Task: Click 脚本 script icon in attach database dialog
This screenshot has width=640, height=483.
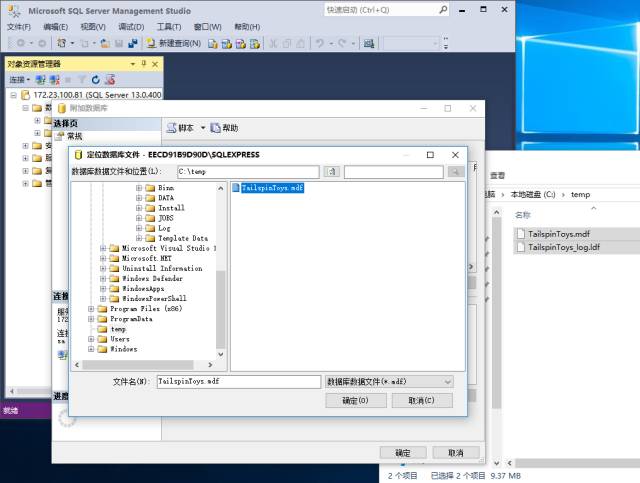Action: (171, 128)
